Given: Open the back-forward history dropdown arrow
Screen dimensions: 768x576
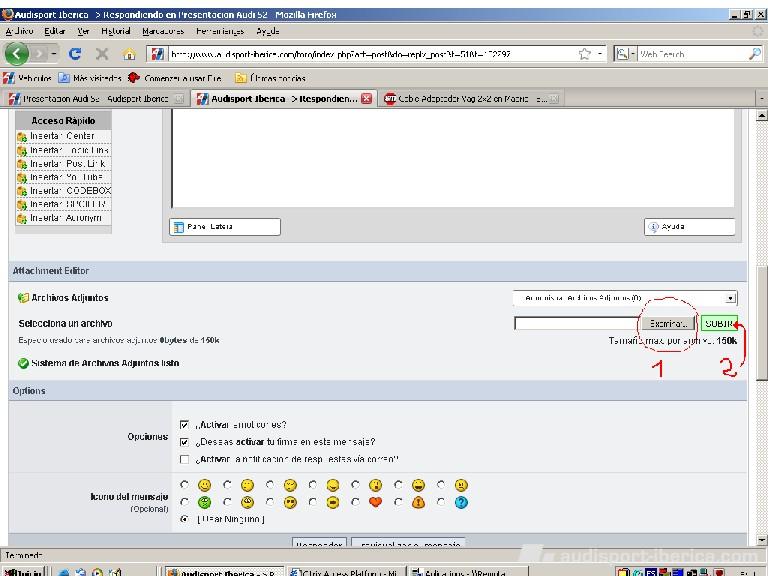Looking at the screenshot, I should click(54, 53).
